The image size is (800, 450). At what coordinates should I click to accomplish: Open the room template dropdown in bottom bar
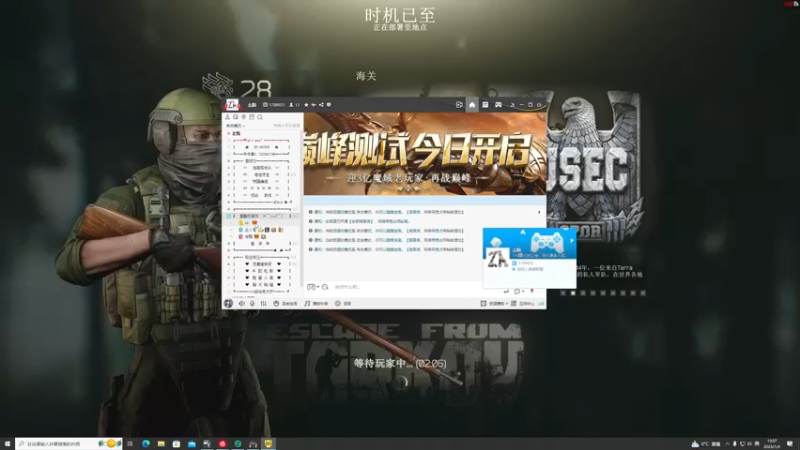(x=494, y=304)
